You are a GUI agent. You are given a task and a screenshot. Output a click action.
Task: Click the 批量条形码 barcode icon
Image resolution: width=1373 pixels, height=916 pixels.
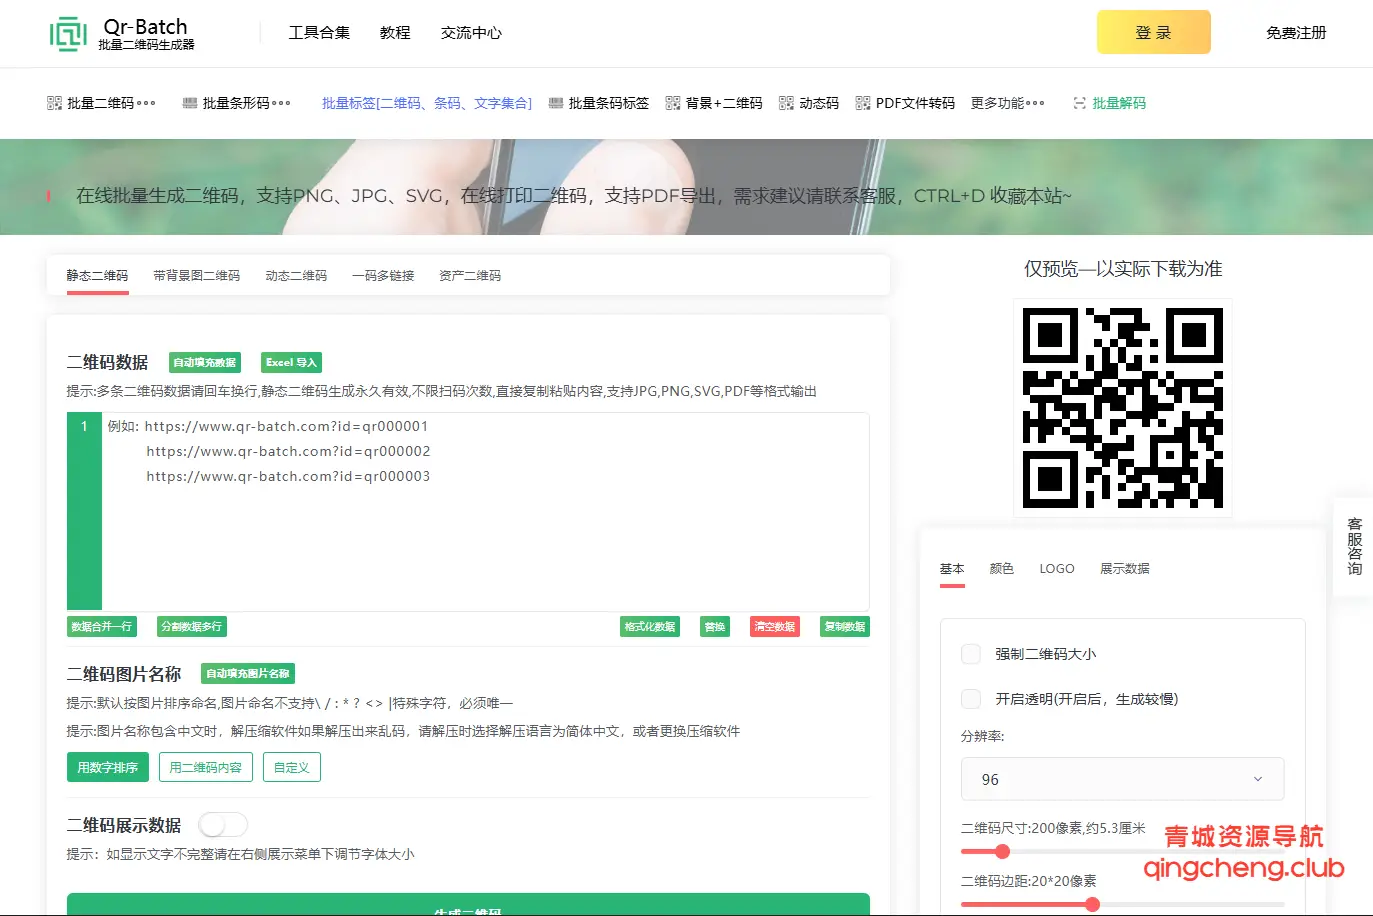(190, 103)
